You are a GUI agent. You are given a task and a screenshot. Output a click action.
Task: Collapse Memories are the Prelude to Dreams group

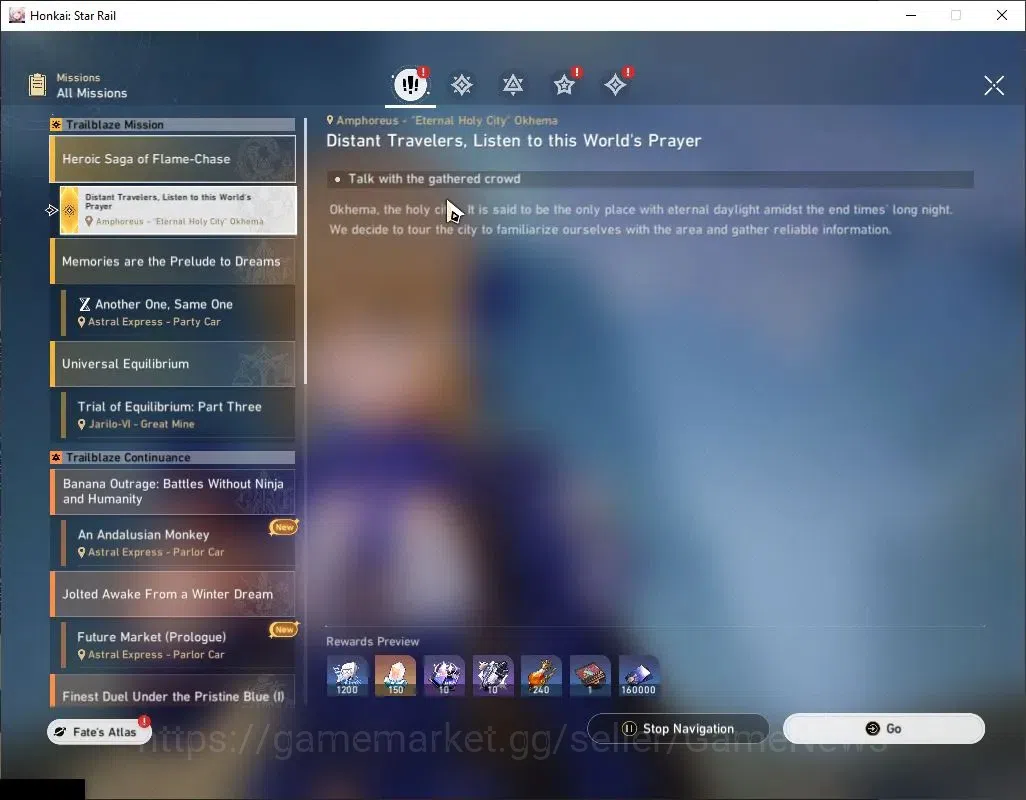[173, 262]
